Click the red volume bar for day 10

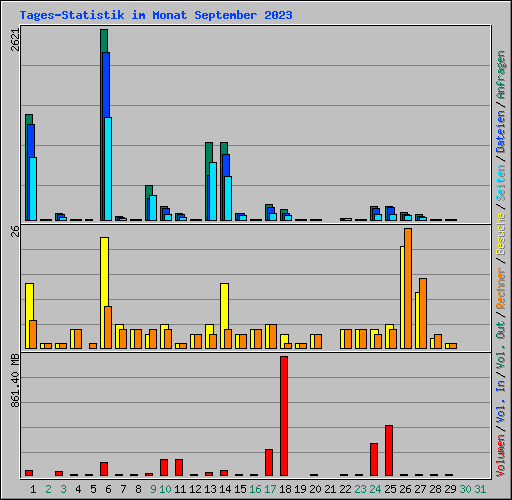(x=164, y=467)
